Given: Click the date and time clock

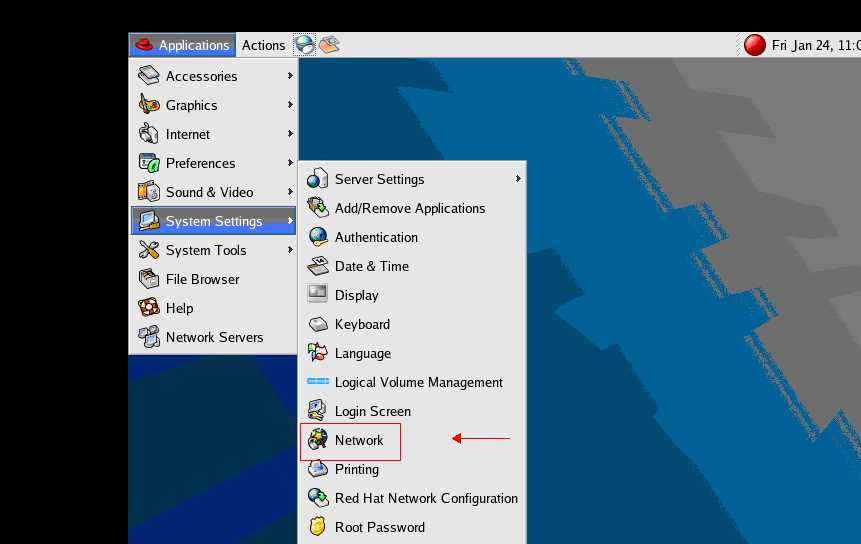Looking at the screenshot, I should tap(816, 45).
